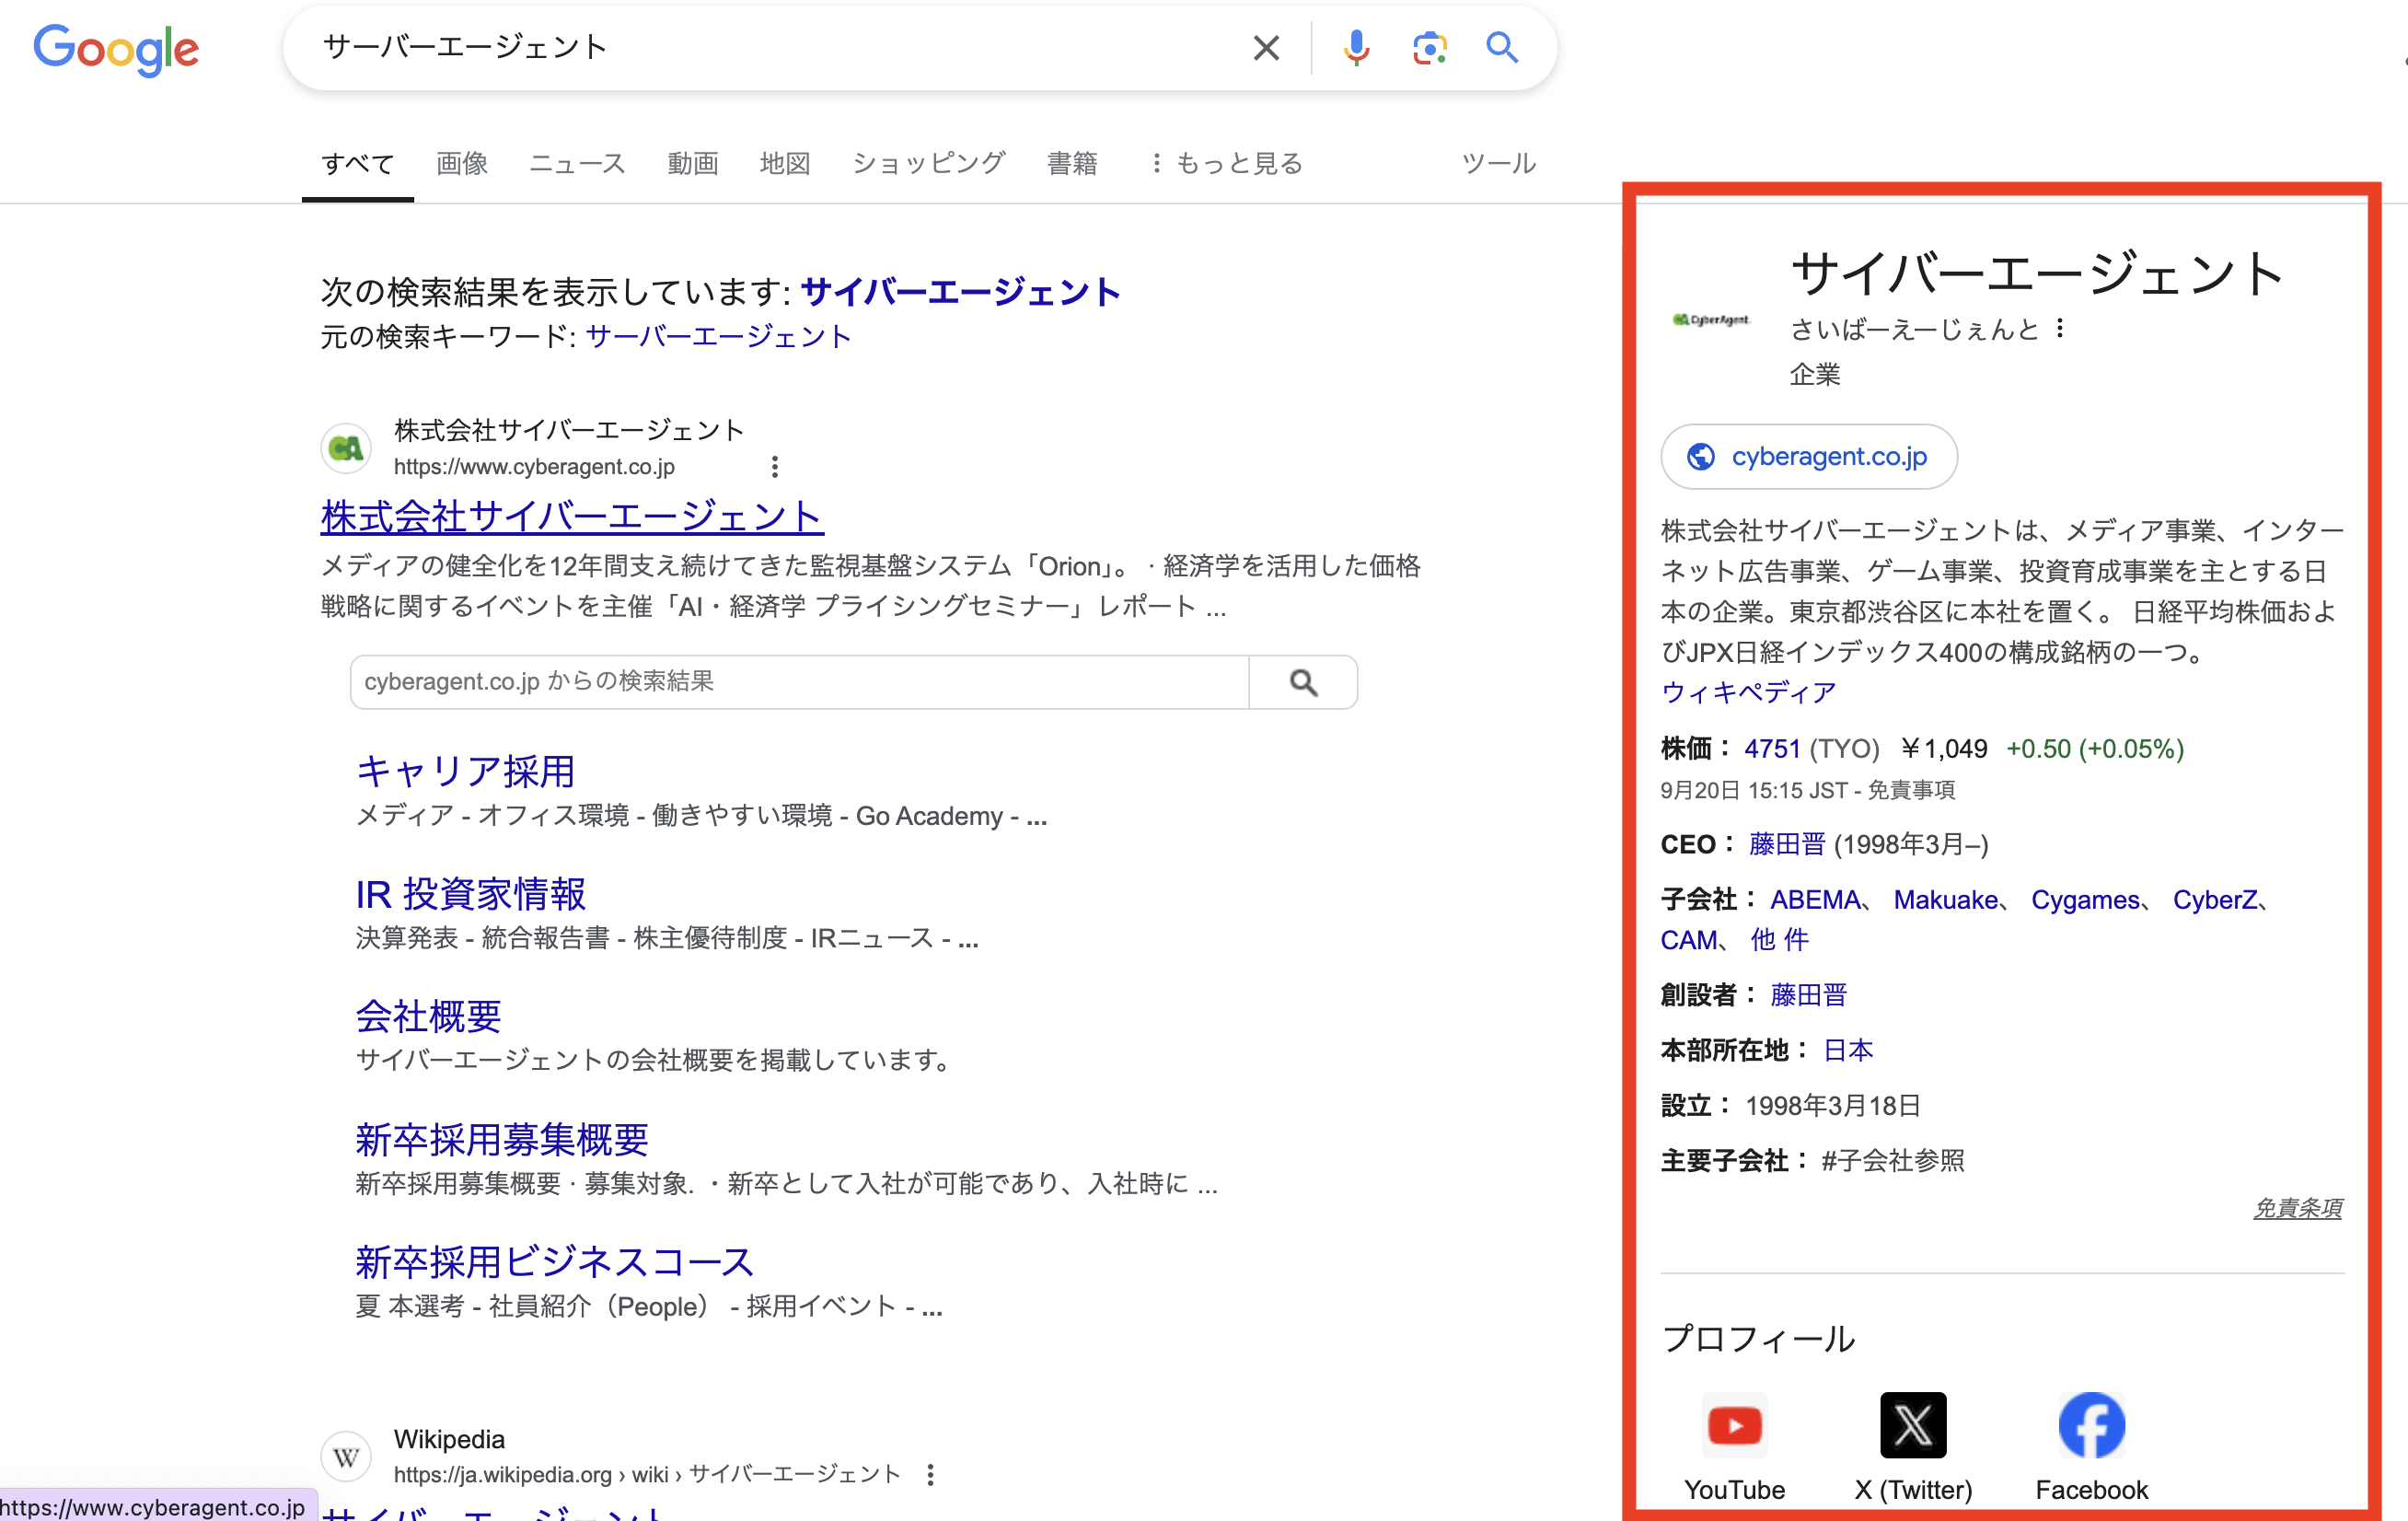The image size is (2408, 1521).
Task: Open CyberZ subsidiary link
Action: click(x=2215, y=900)
